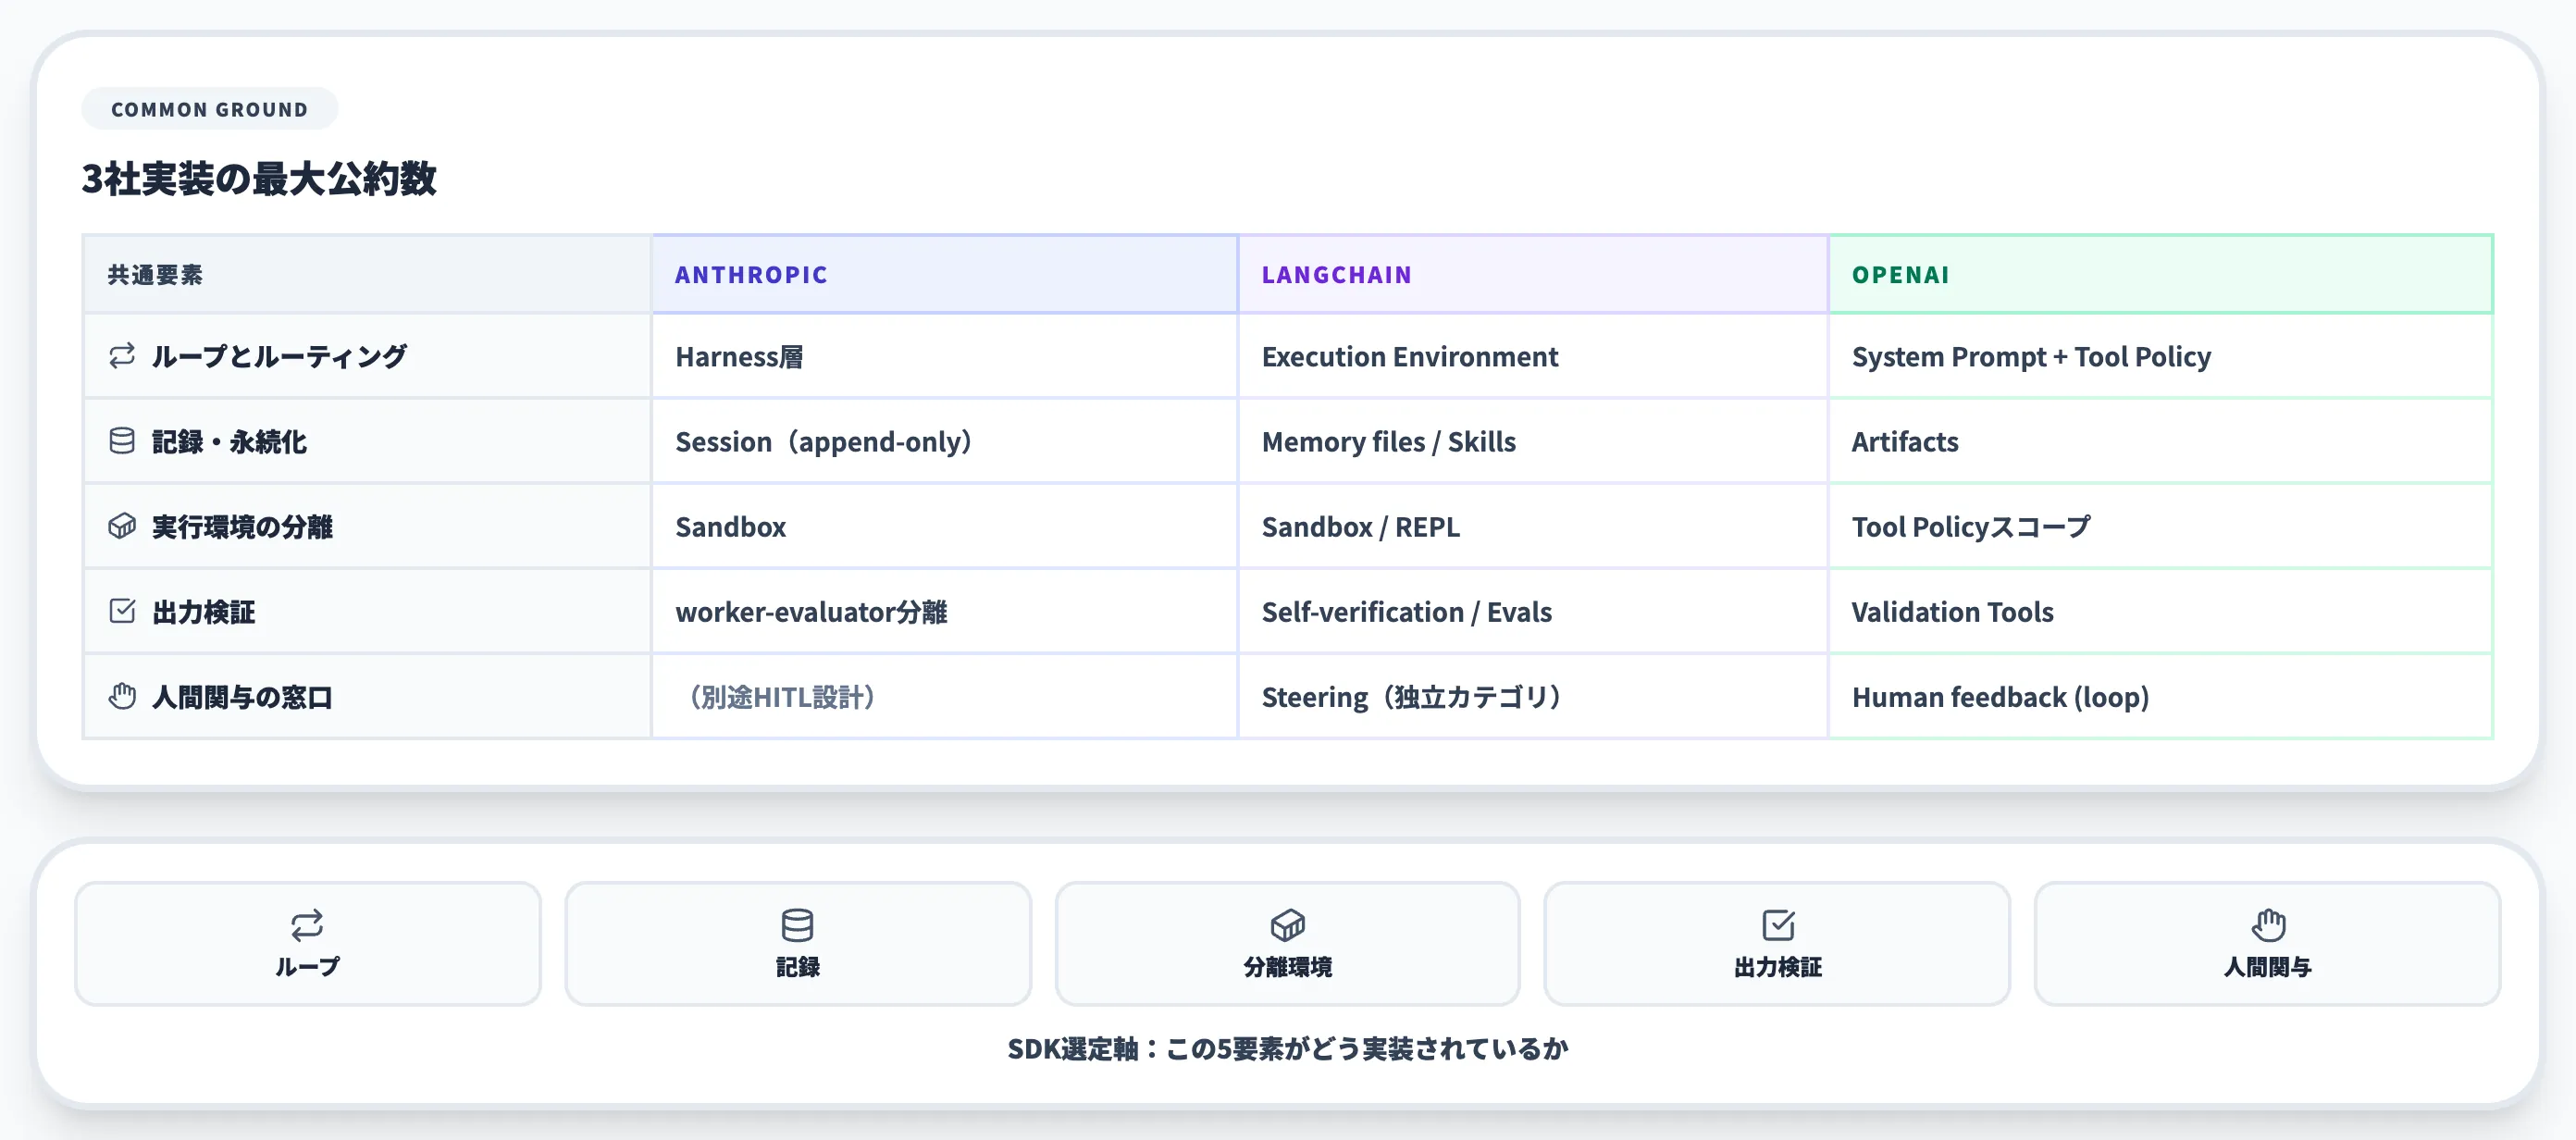
Task: Click the cube icon beside 実行環境の分離
Action: pyautogui.click(x=122, y=526)
